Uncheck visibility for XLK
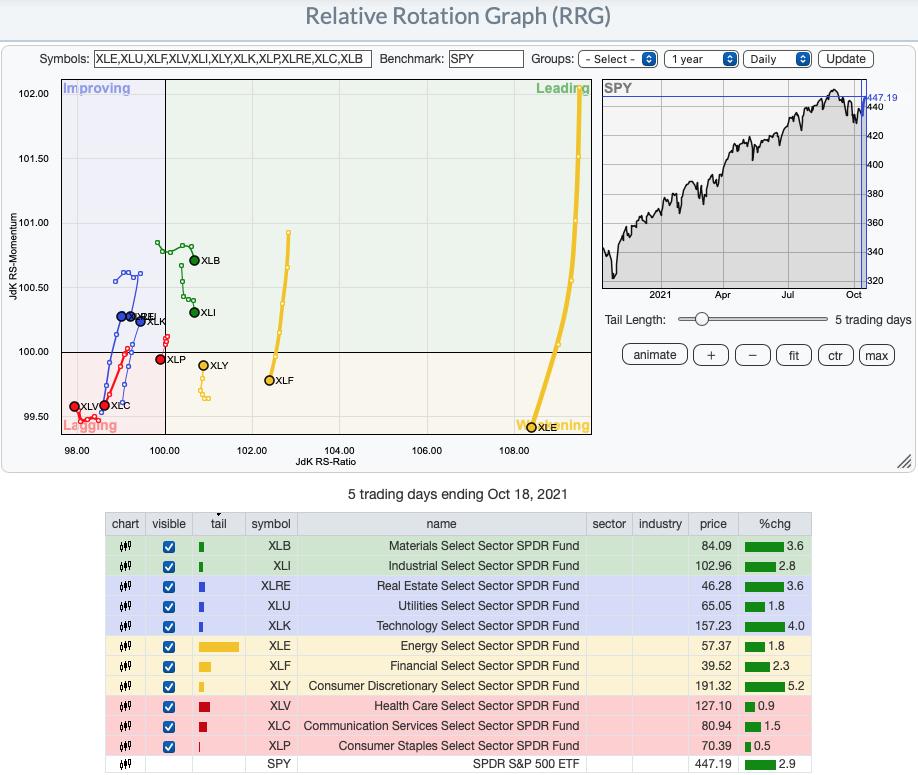Image resolution: width=918 pixels, height=775 pixels. click(x=169, y=627)
